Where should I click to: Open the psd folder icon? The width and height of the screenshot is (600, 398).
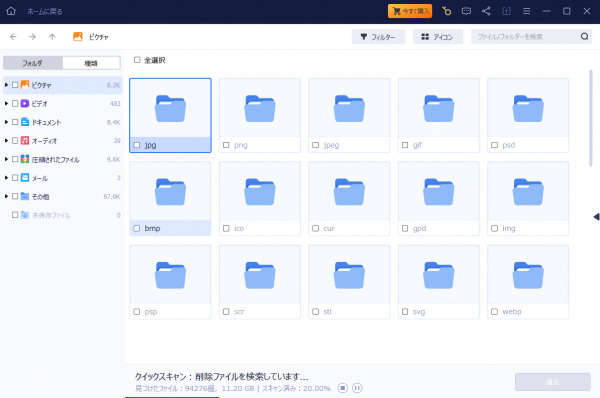[x=528, y=109]
